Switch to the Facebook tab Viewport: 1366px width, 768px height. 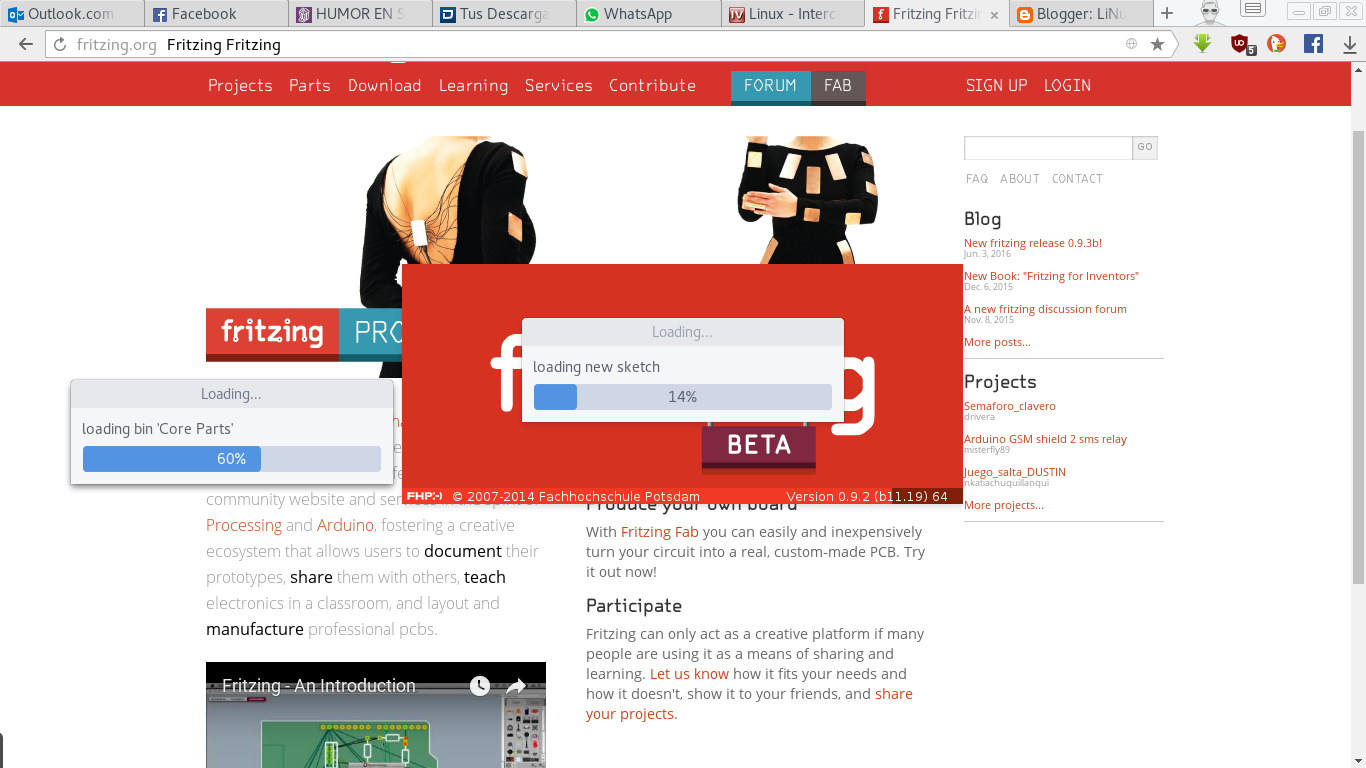pos(216,14)
